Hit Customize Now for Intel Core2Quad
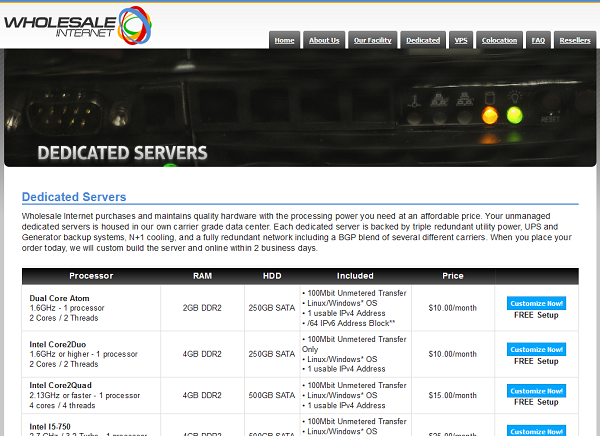Image resolution: width=600 pixels, height=436 pixels. pyautogui.click(x=536, y=391)
